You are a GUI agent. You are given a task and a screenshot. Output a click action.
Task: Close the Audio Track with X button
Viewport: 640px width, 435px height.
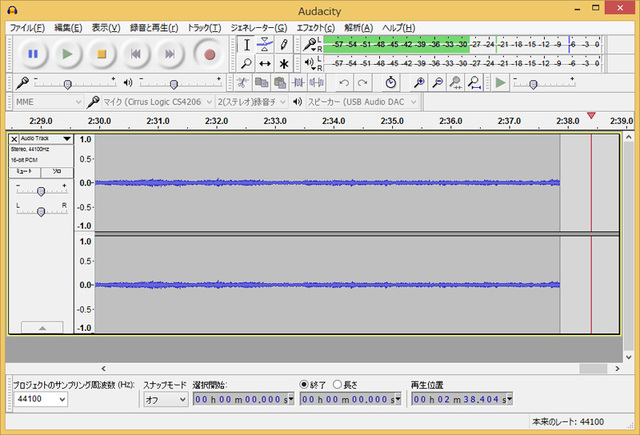(14, 139)
